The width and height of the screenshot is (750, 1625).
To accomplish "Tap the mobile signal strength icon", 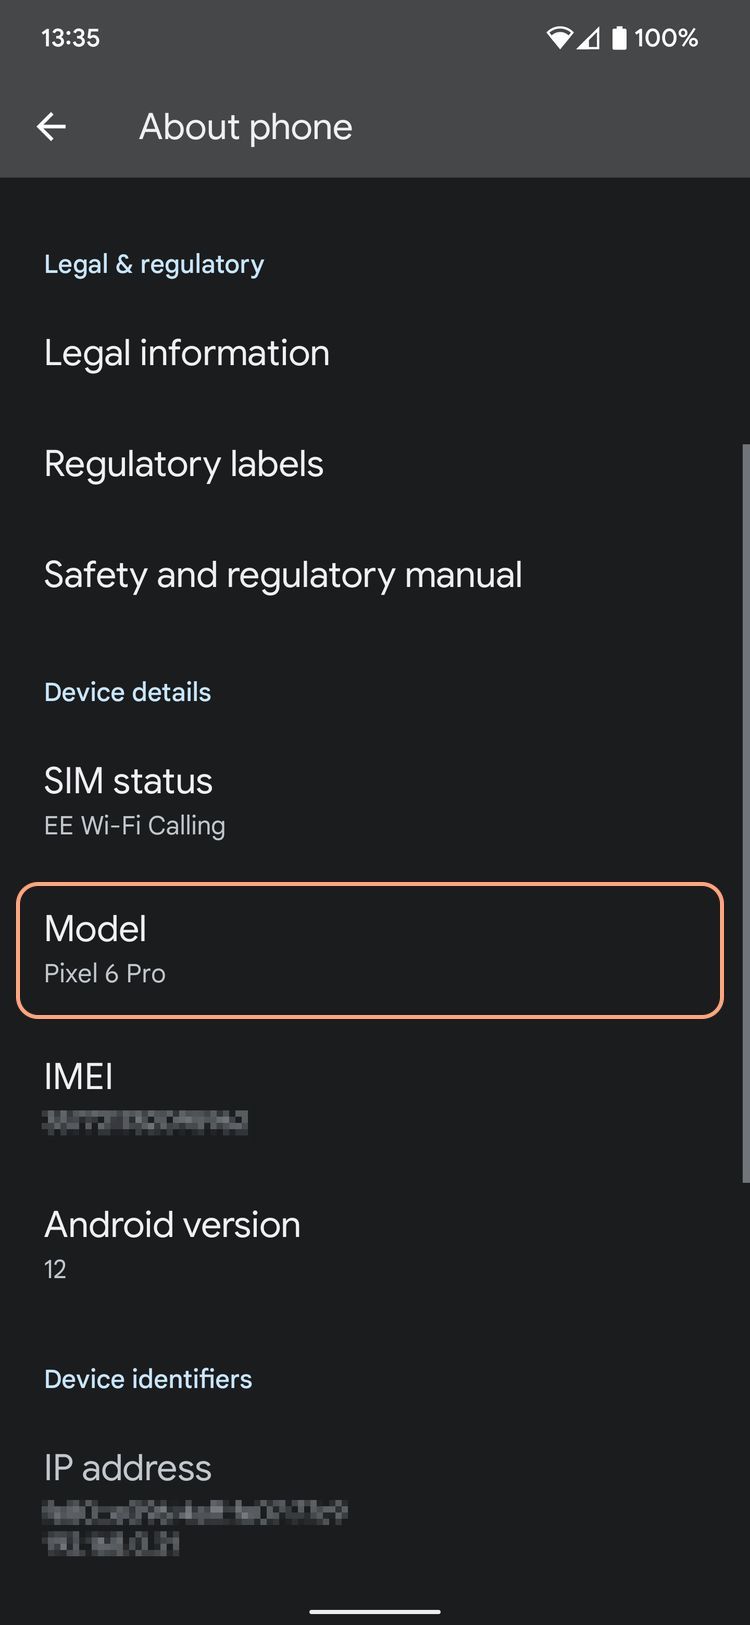I will pyautogui.click(x=589, y=38).
